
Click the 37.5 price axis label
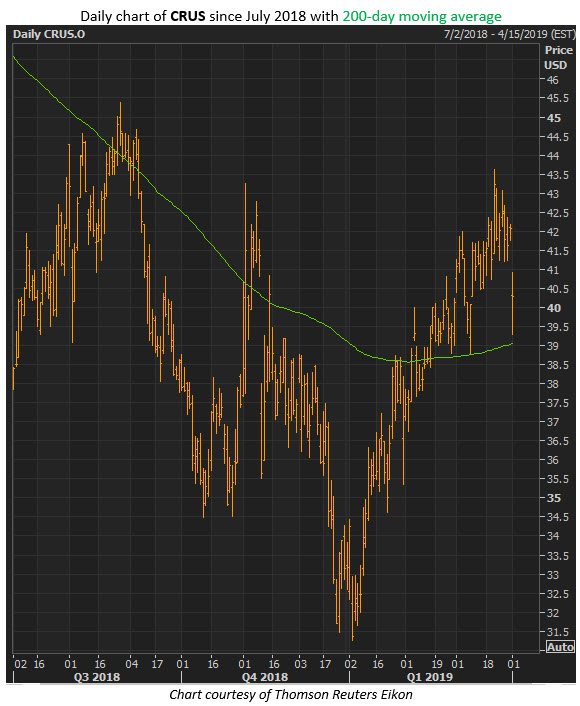(557, 403)
